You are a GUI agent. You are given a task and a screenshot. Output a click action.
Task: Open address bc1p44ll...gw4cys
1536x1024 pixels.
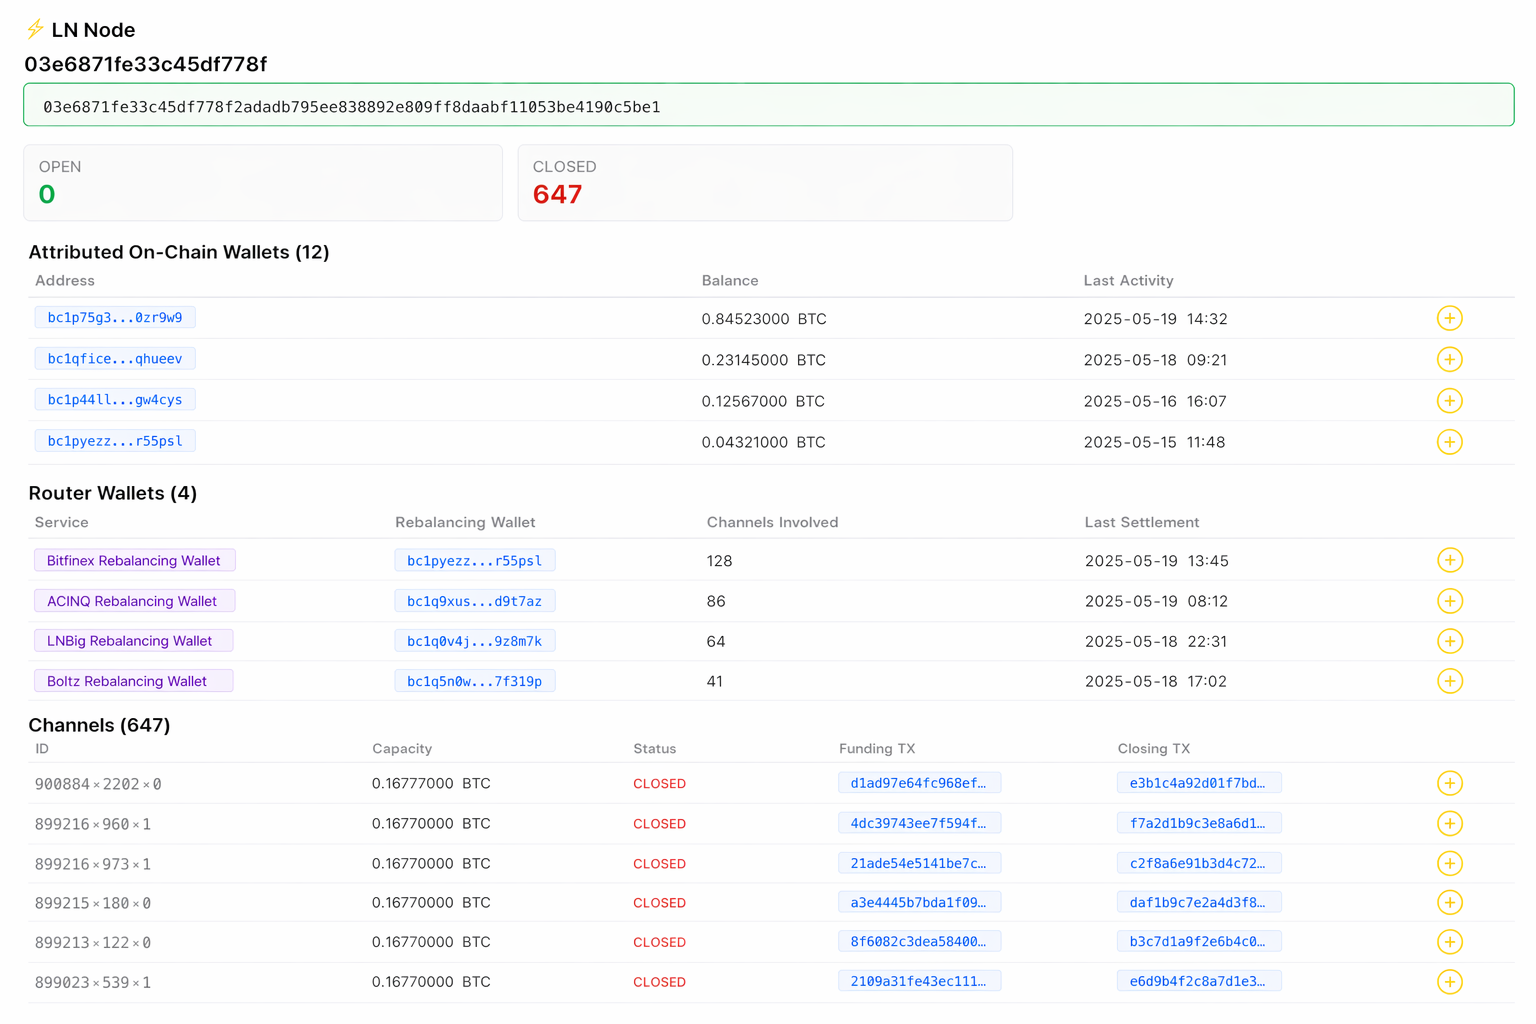click(x=115, y=400)
